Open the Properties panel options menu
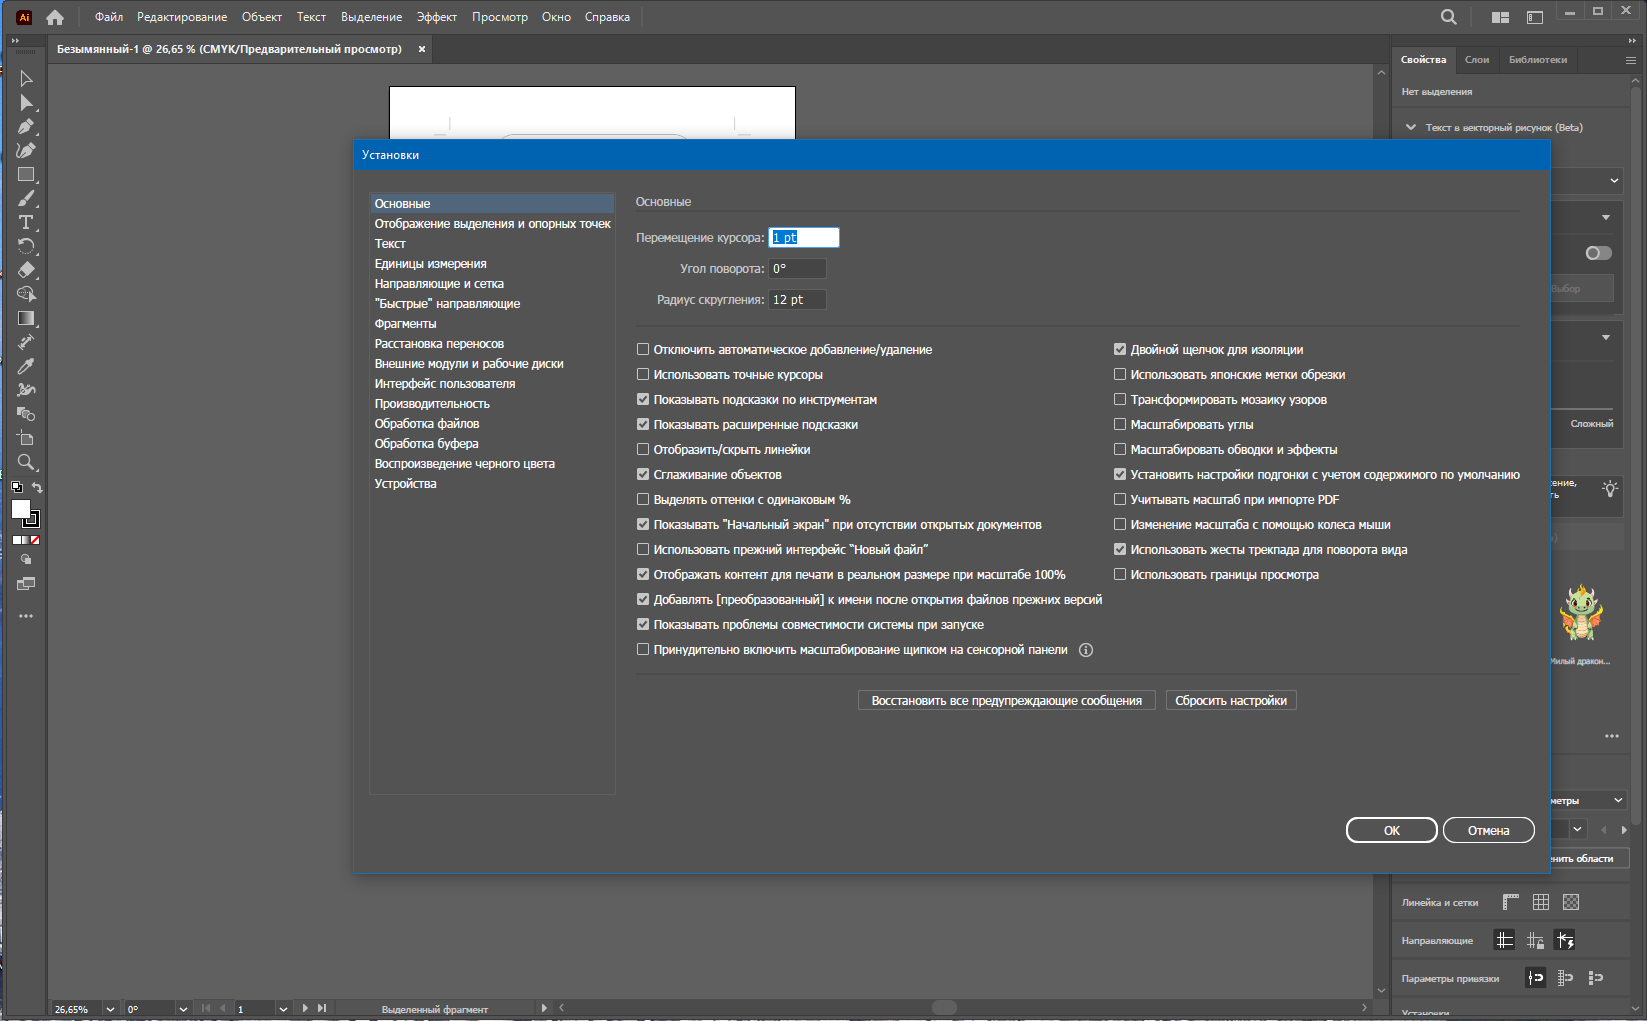Screen dimensions: 1647x1021 coord(1631,60)
